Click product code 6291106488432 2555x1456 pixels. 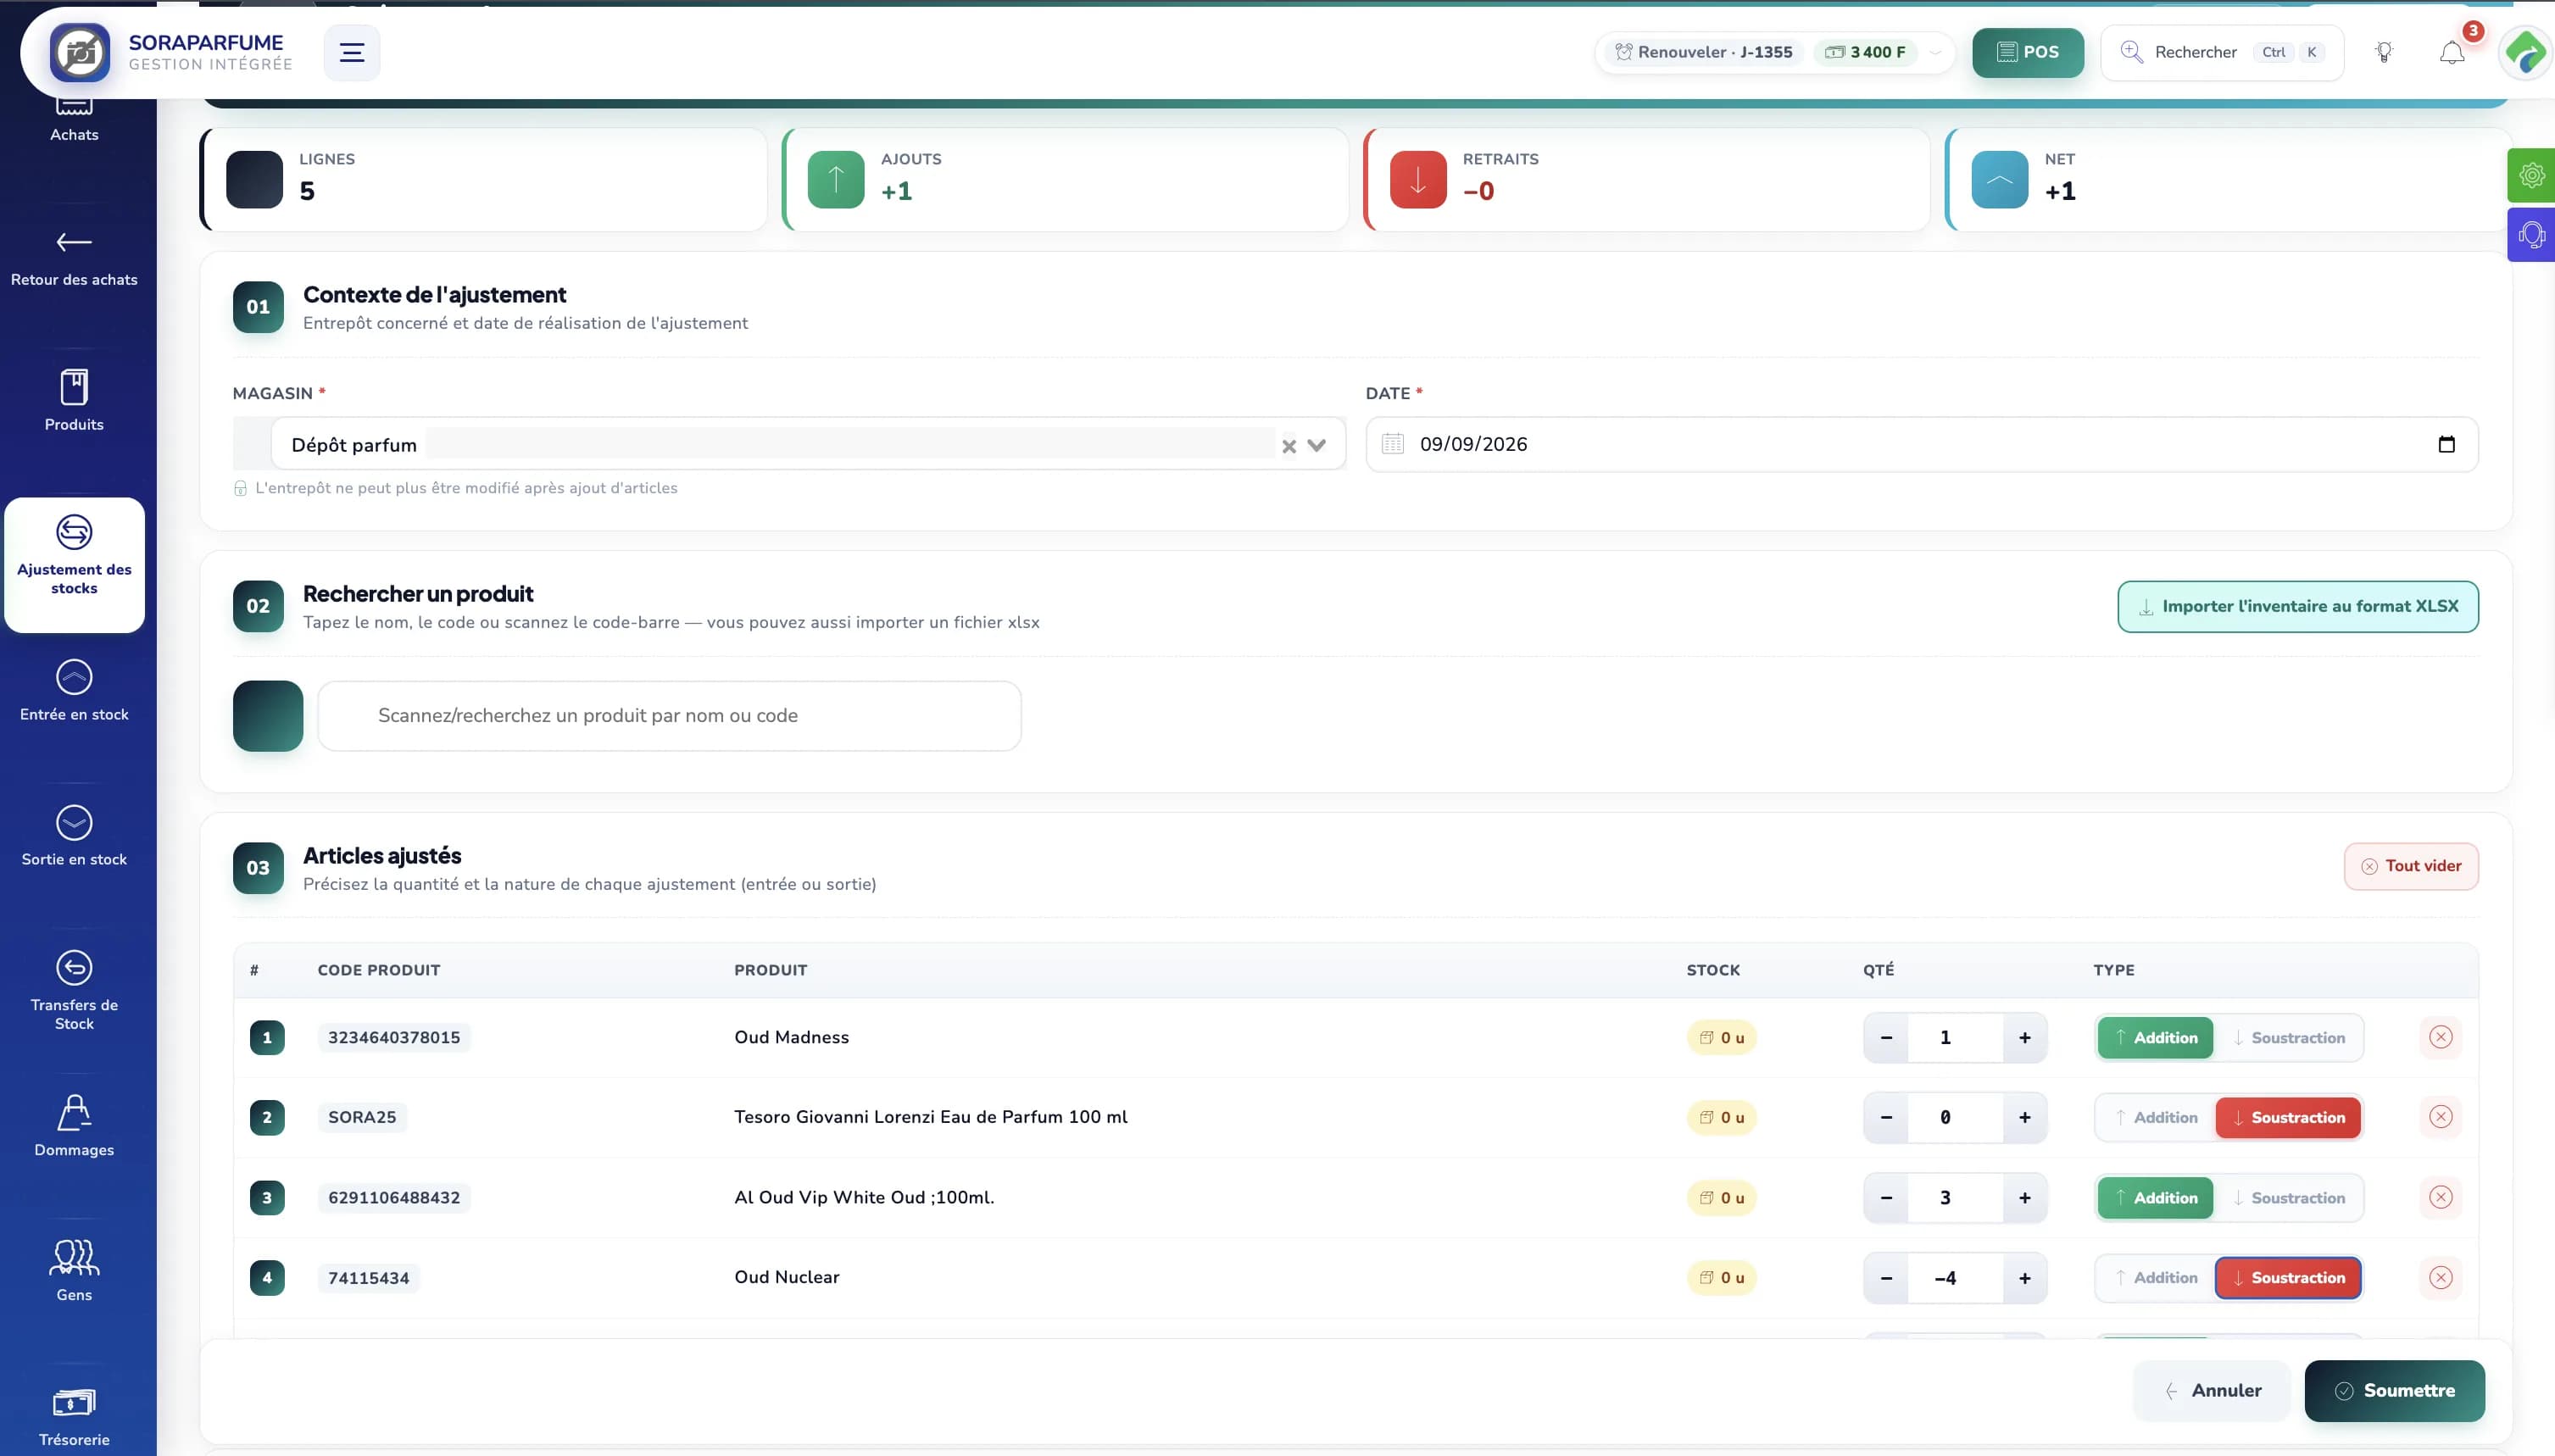coord(394,1198)
